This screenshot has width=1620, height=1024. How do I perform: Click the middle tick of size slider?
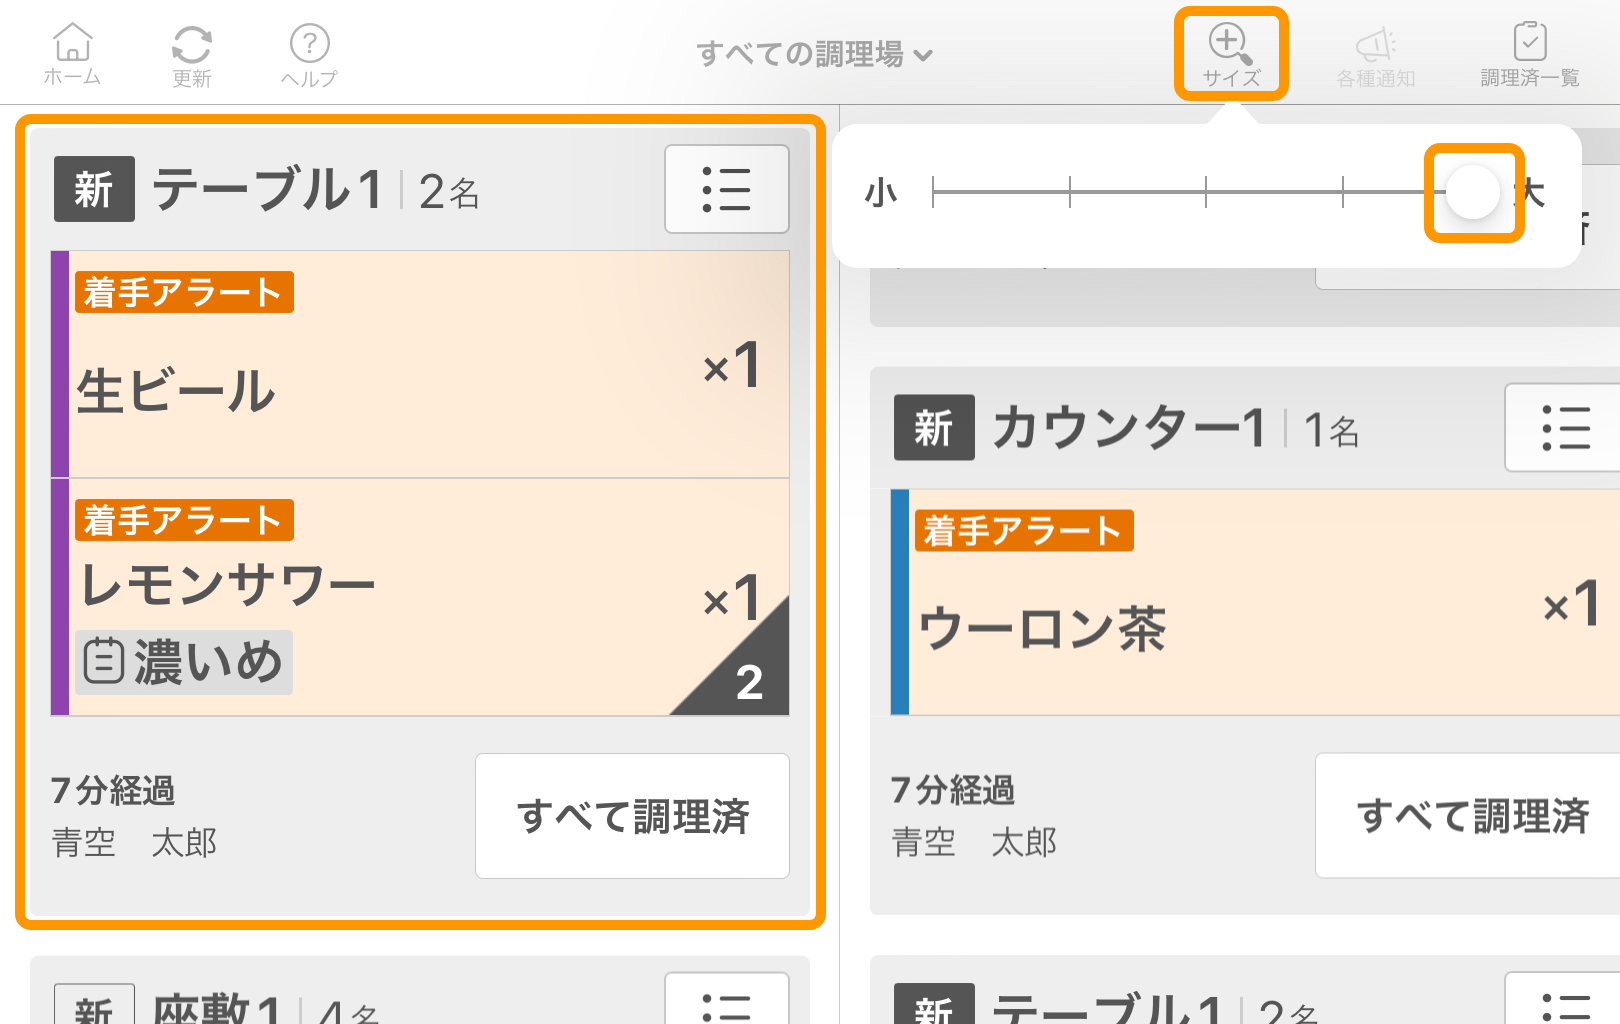click(1206, 192)
